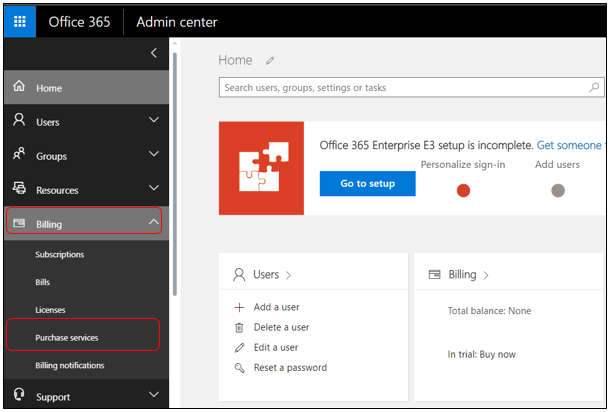The height and width of the screenshot is (412, 611).
Task: Click the Users card person icon
Action: click(x=239, y=275)
